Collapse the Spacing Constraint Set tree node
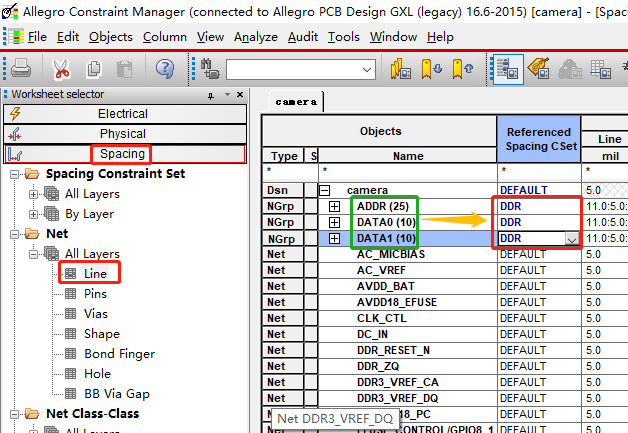The image size is (628, 433). pos(14,174)
